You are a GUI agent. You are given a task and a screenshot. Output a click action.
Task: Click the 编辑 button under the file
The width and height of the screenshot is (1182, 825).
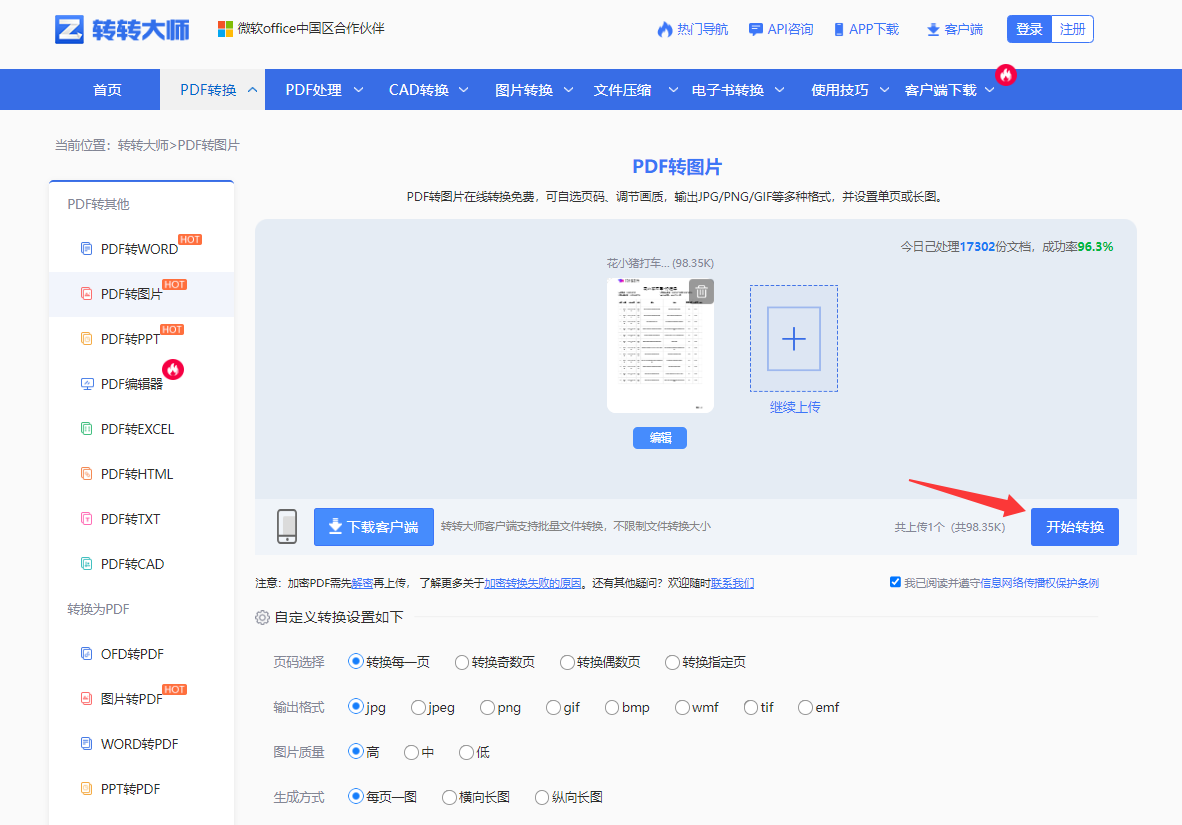660,437
